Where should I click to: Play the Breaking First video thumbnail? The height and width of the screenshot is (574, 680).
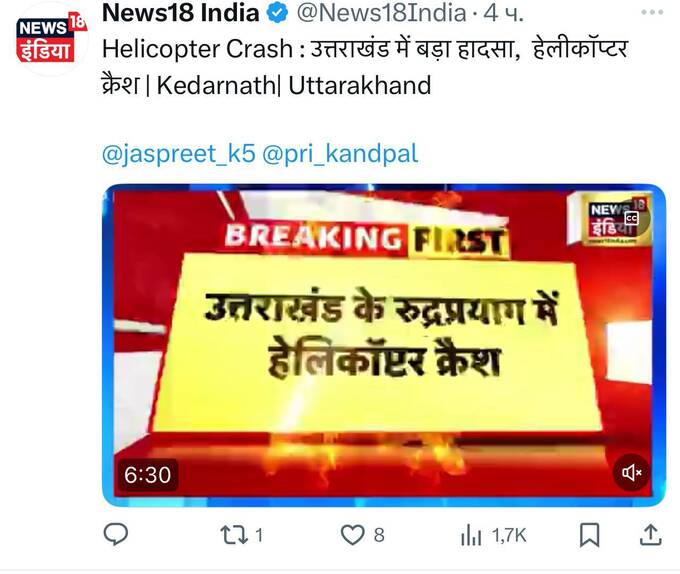383,346
